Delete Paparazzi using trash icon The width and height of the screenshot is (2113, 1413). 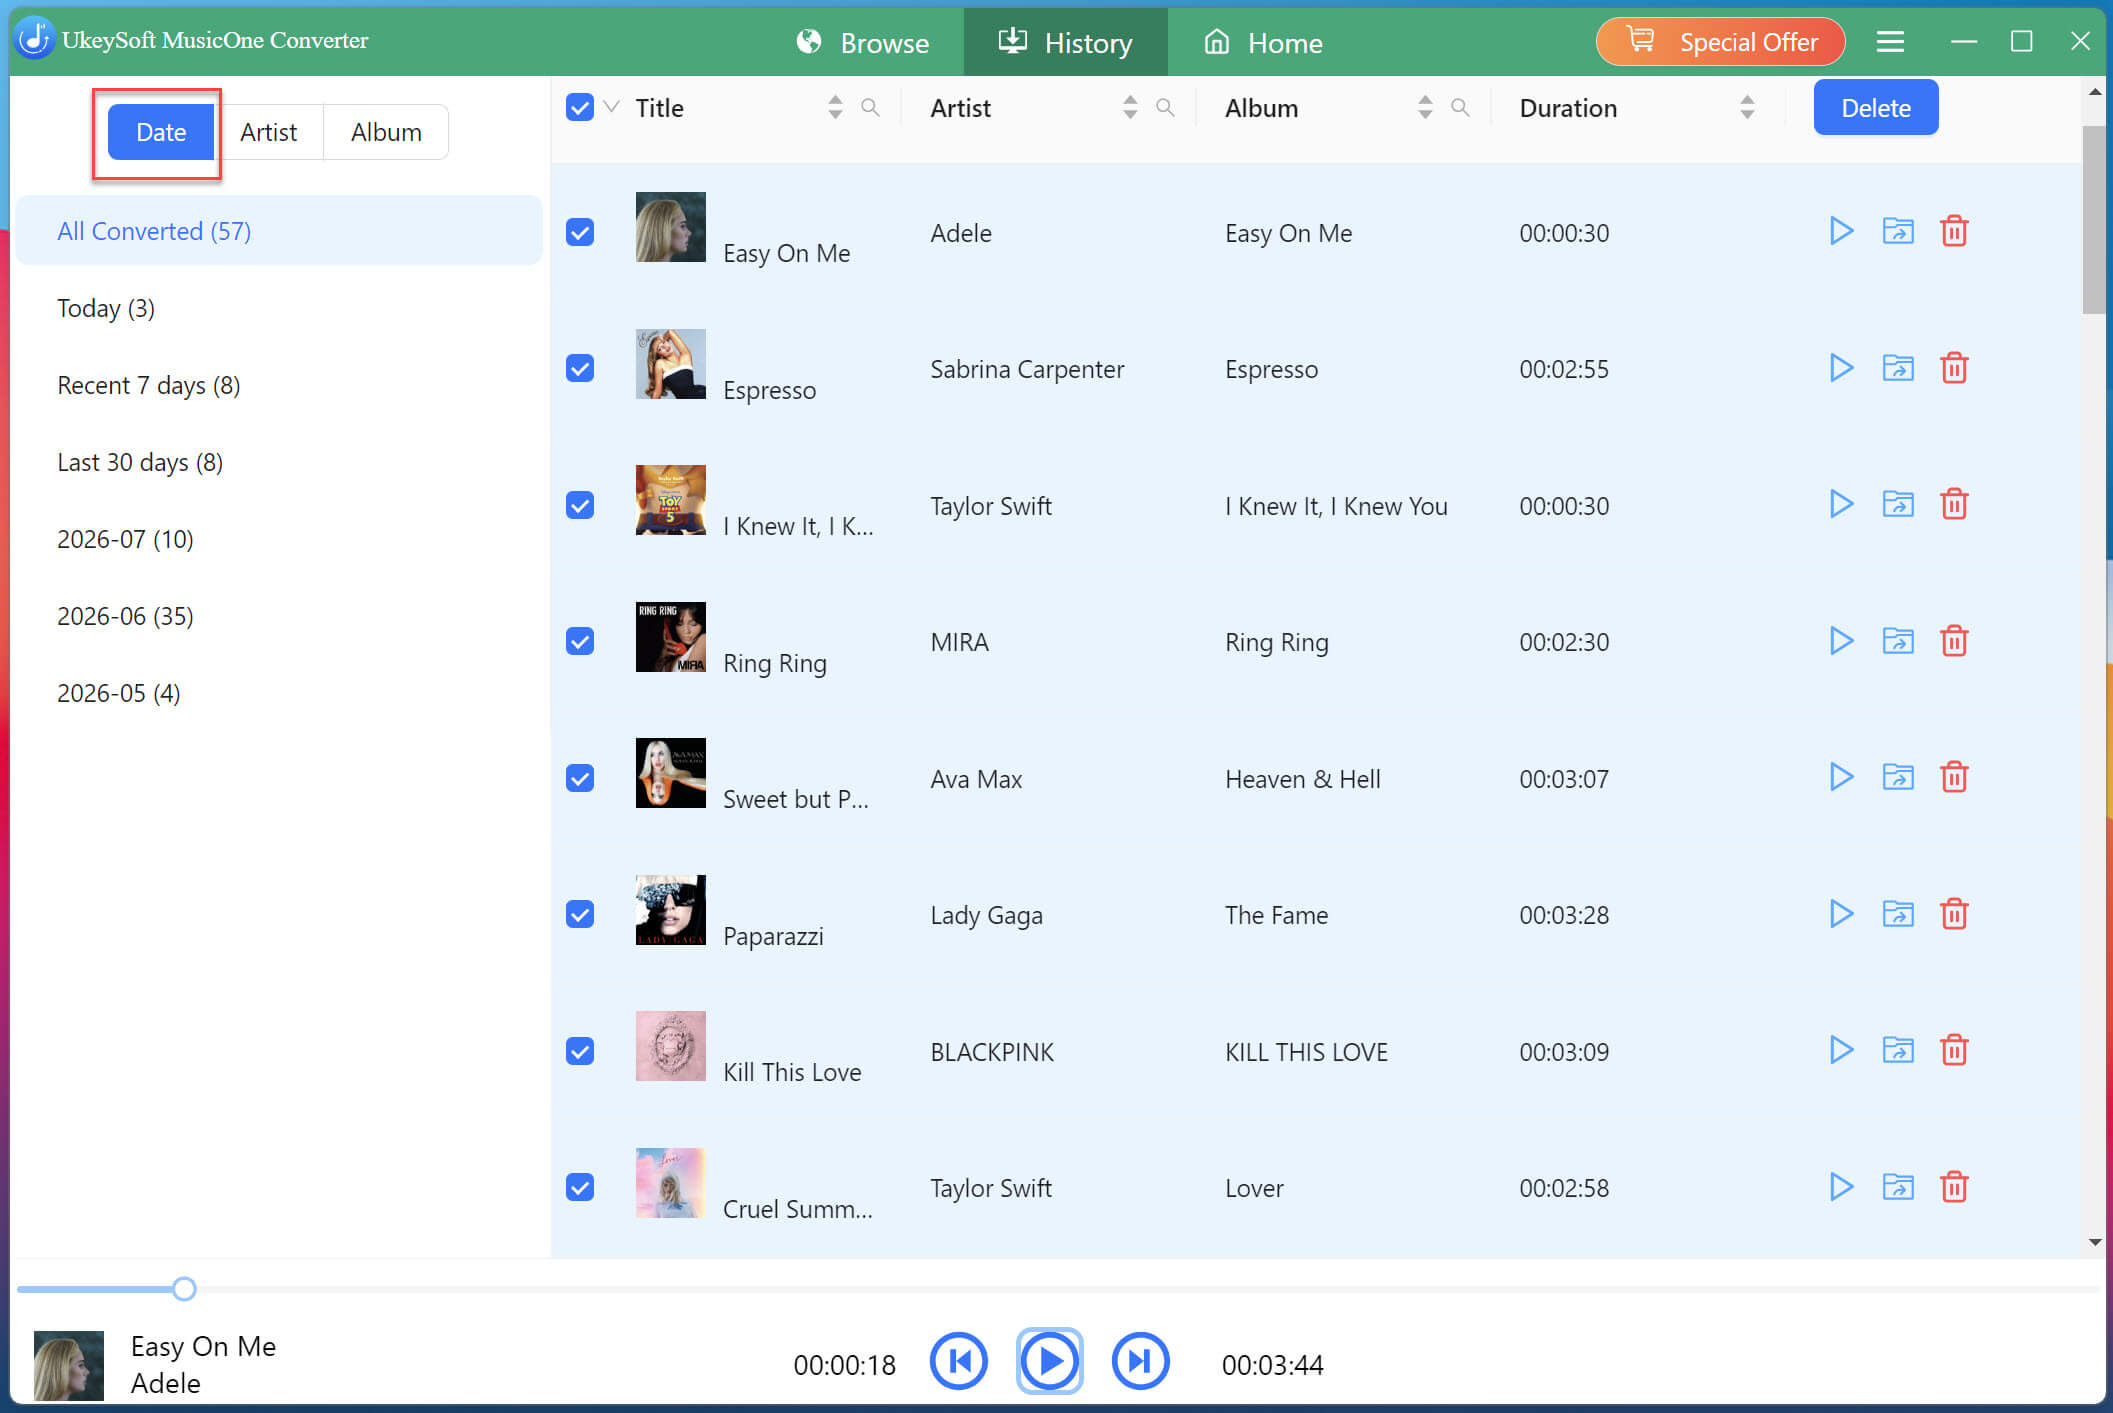point(1954,914)
